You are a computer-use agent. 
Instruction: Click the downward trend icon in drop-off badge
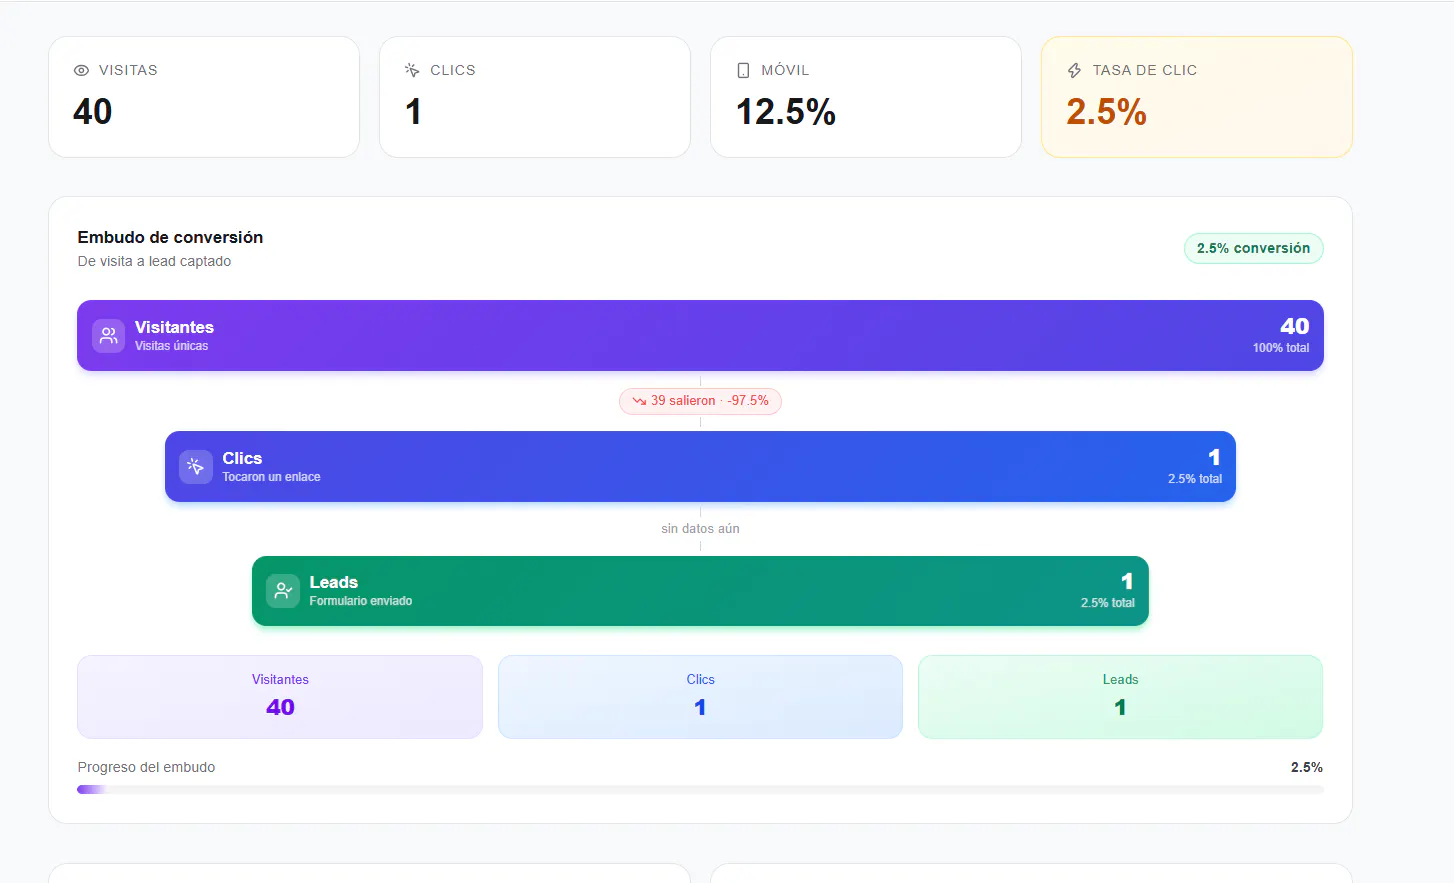[639, 401]
